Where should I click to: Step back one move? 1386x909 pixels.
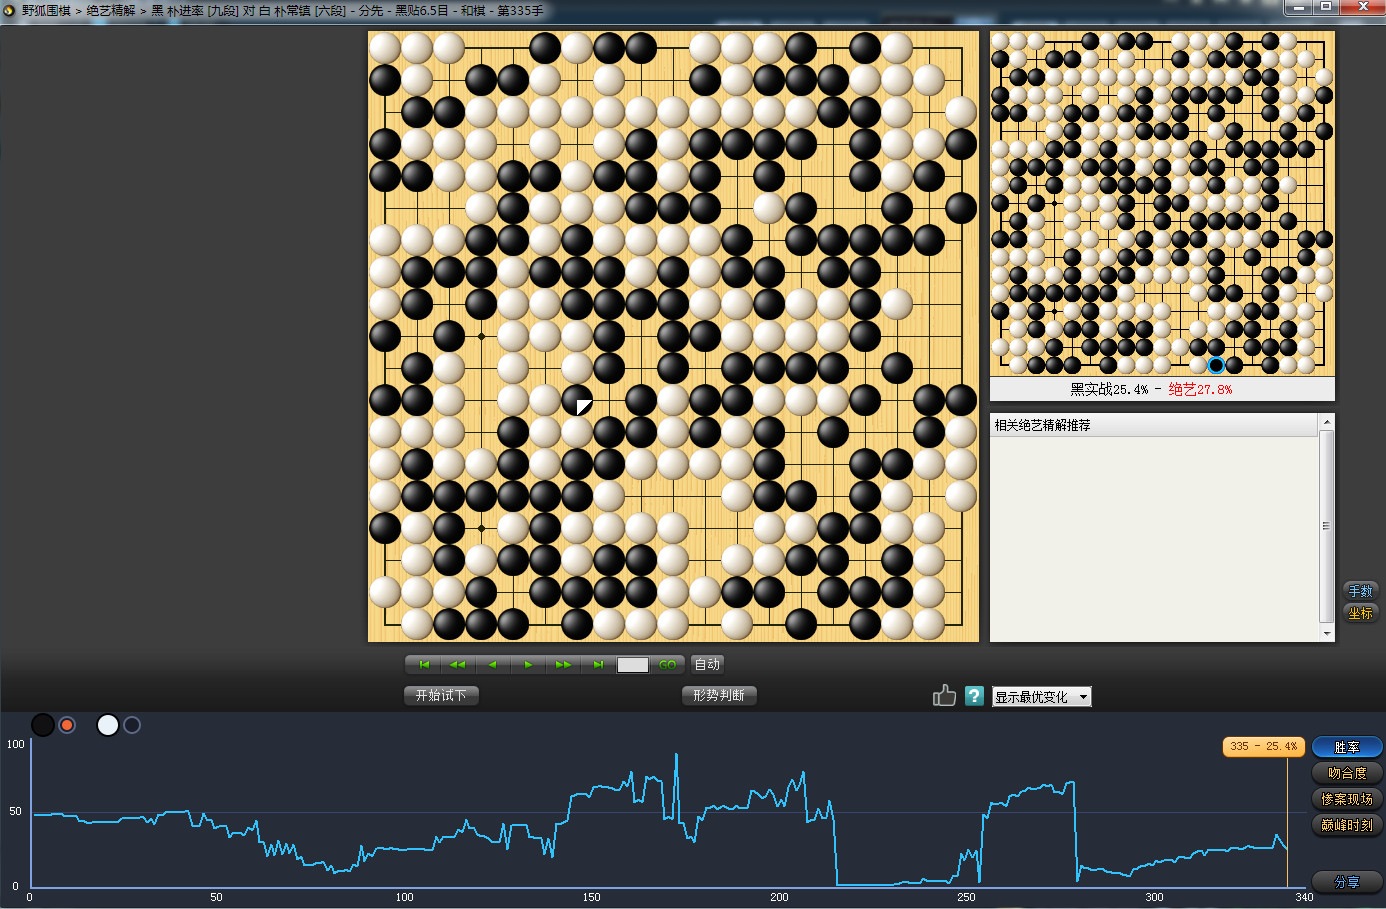(492, 665)
